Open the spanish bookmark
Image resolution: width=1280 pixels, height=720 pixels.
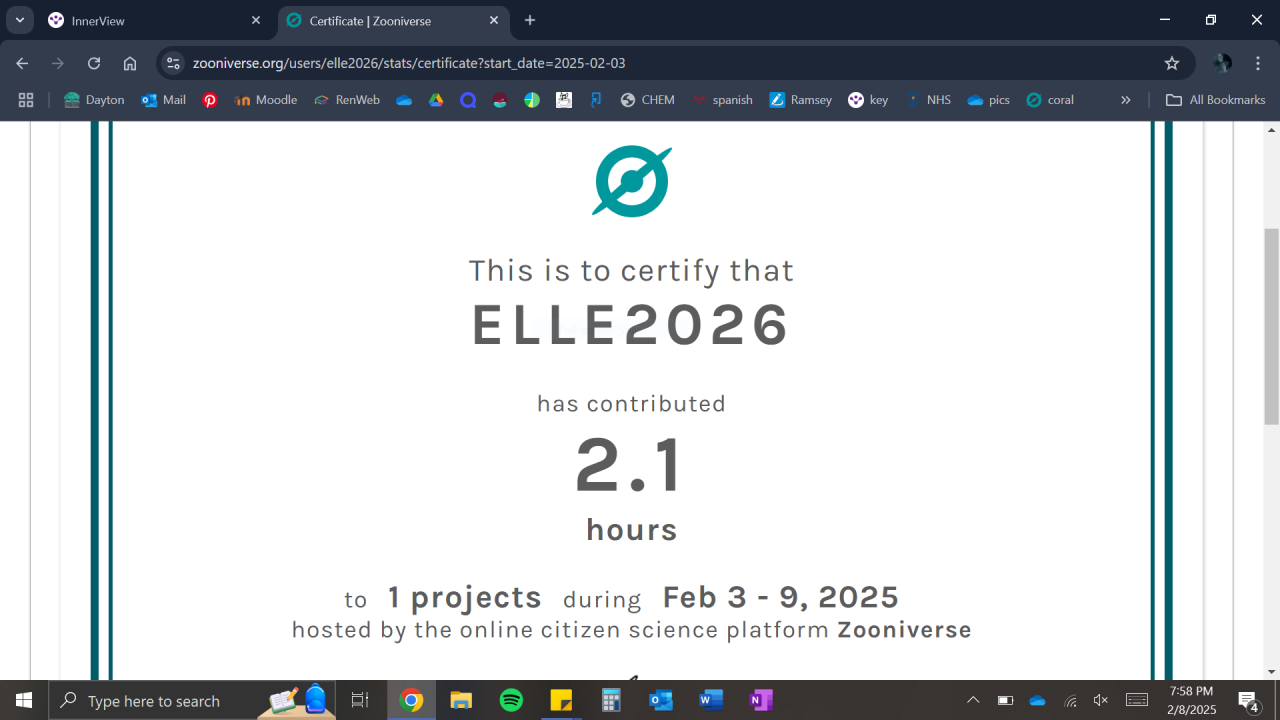[x=722, y=100]
